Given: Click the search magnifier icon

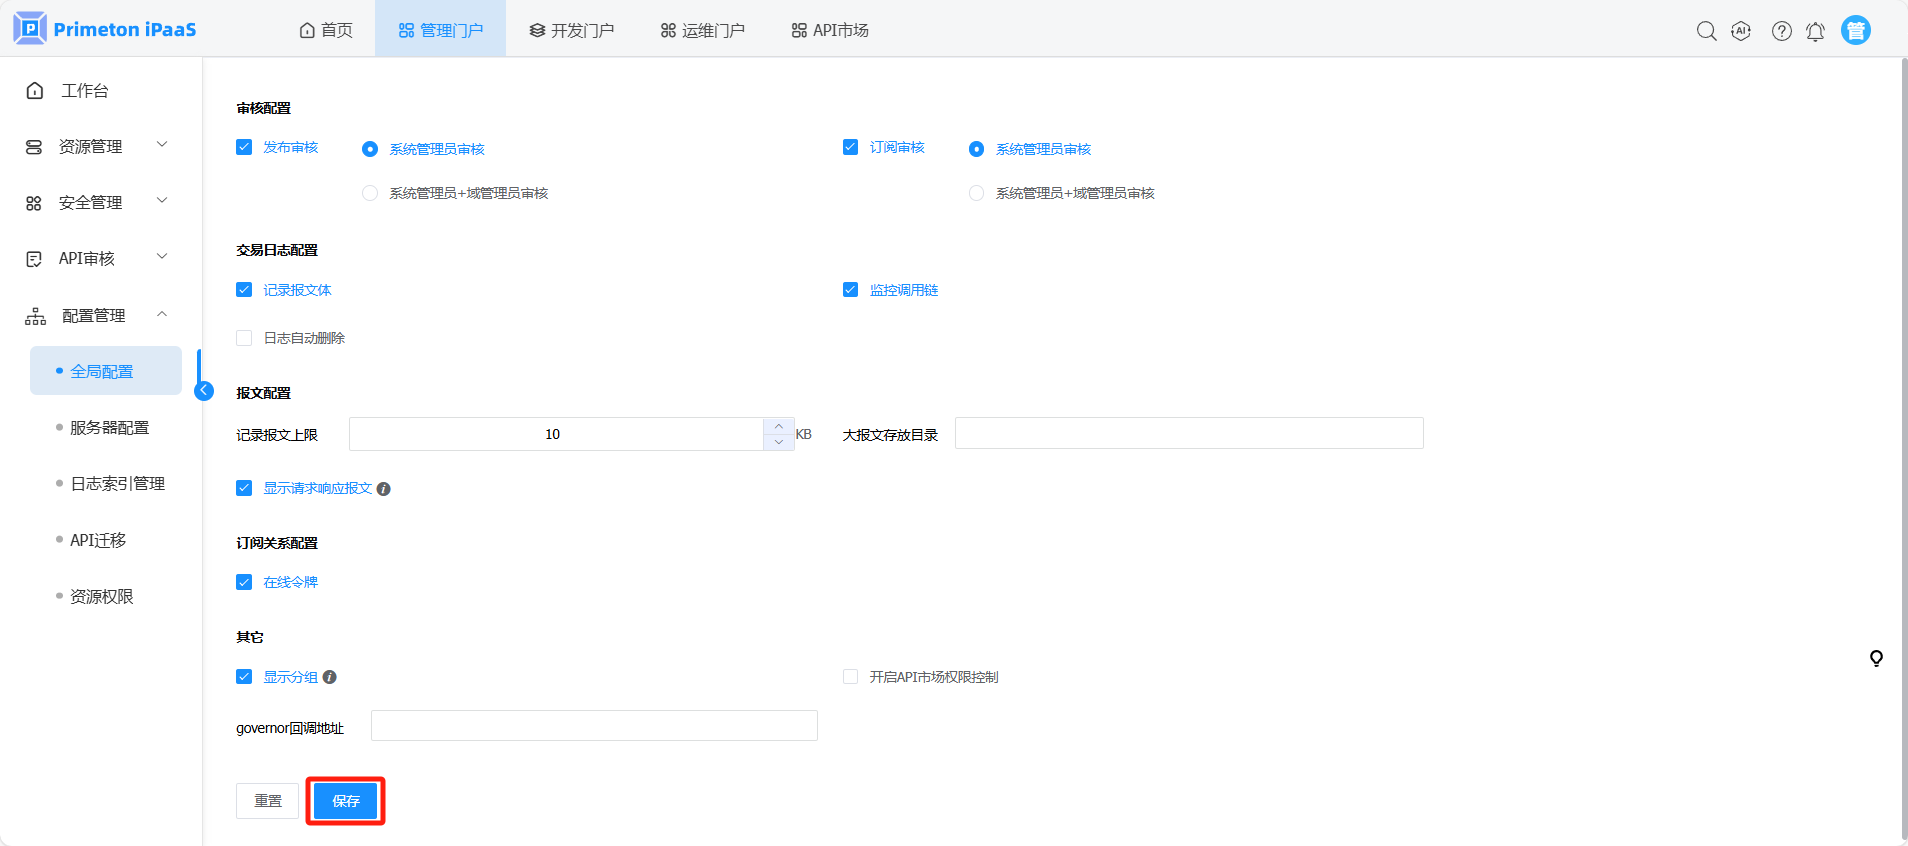Looking at the screenshot, I should click(1706, 31).
